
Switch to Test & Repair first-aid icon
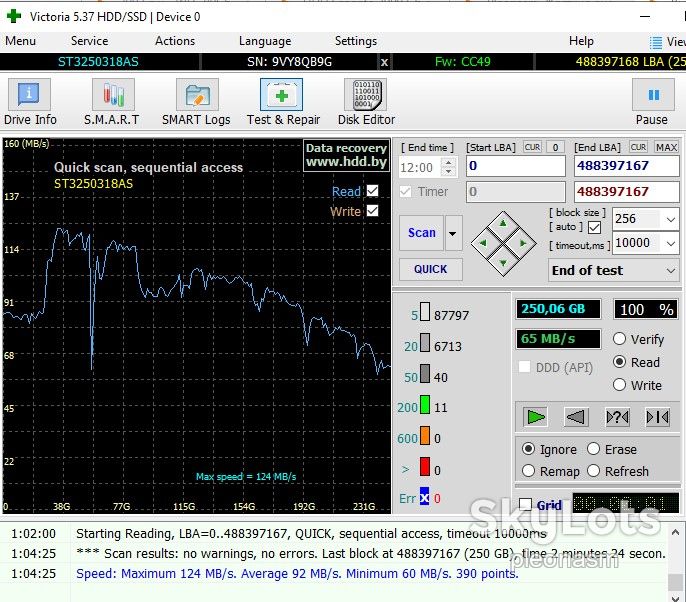coord(281,94)
